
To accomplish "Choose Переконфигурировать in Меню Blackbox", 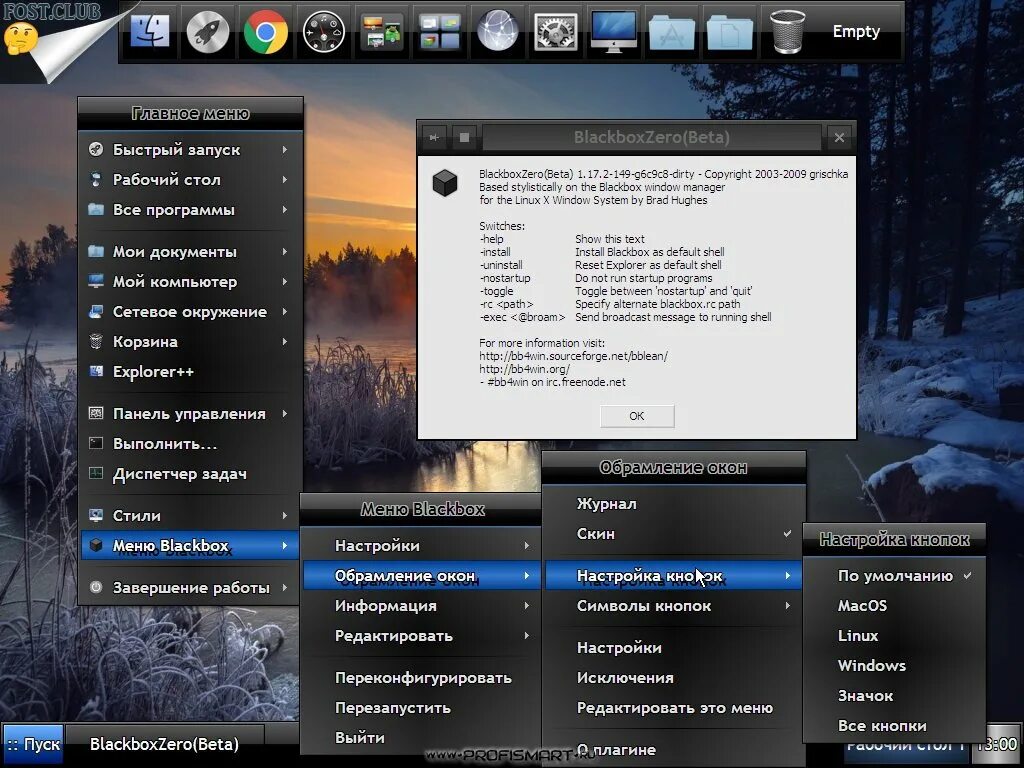I will point(421,678).
